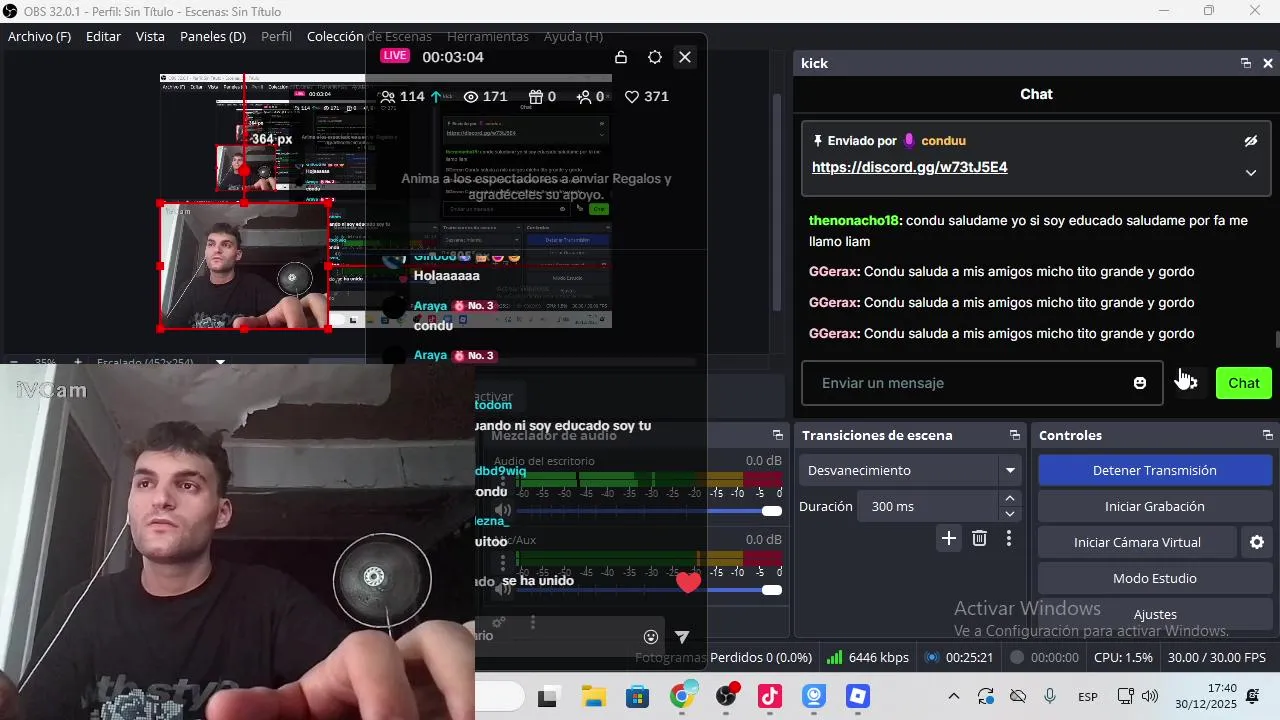The image size is (1280, 720).
Task: Click the eye icon showing 171 views
Action: click(x=471, y=97)
